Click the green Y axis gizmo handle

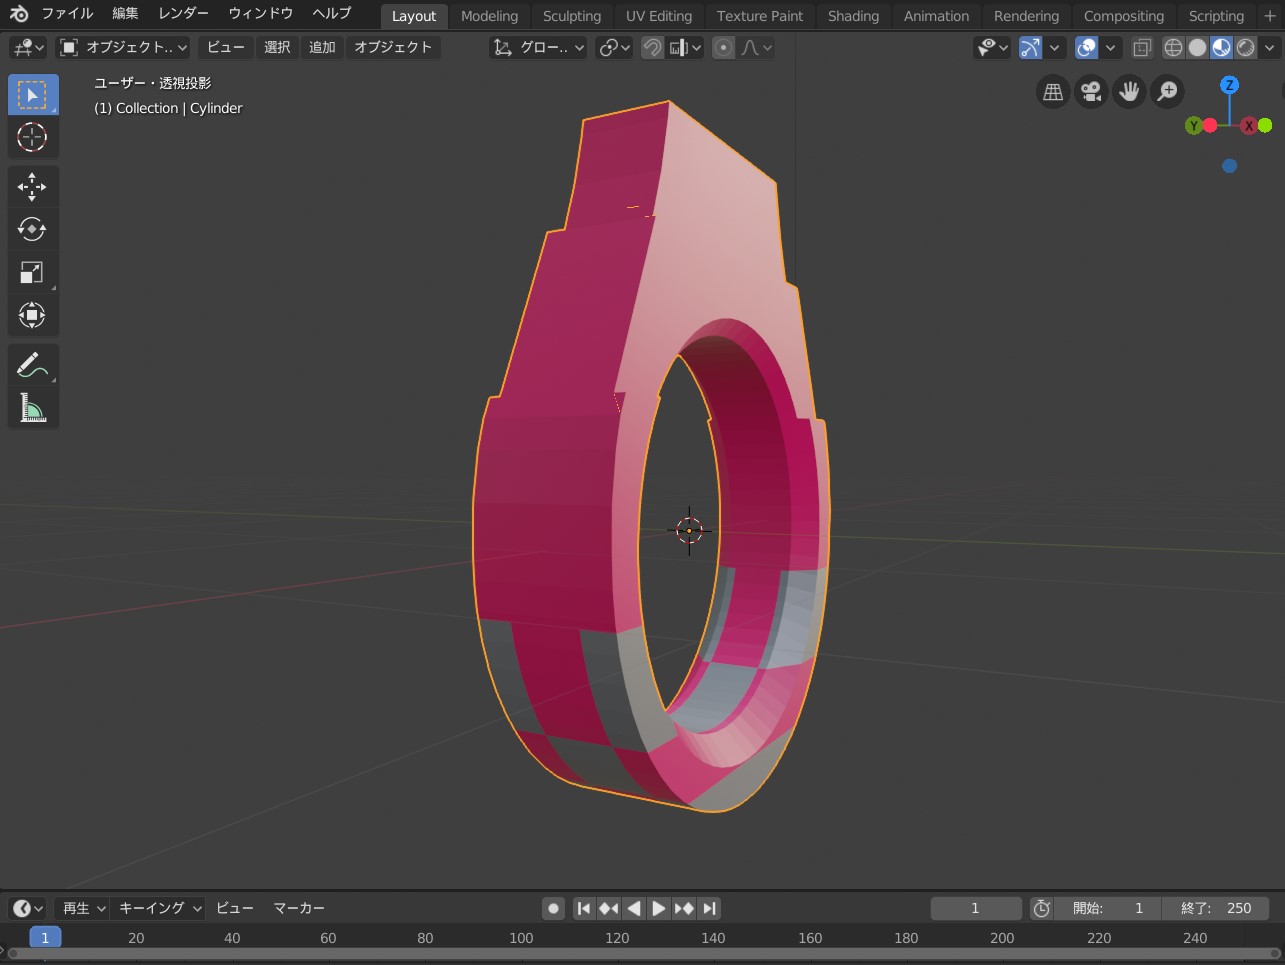pyautogui.click(x=1194, y=125)
